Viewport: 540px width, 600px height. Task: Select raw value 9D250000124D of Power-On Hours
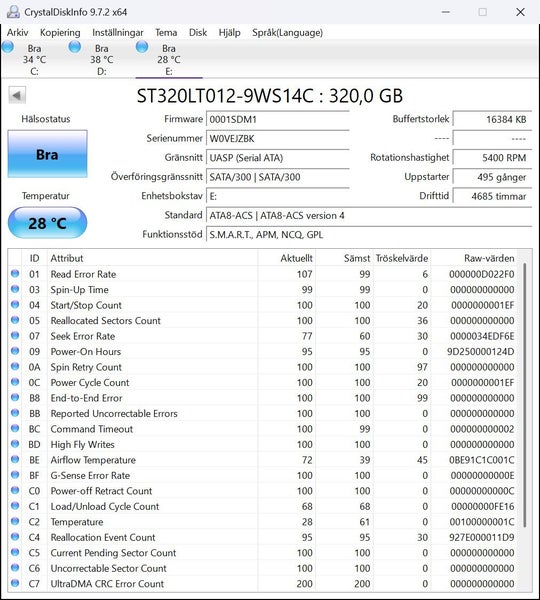481,352
